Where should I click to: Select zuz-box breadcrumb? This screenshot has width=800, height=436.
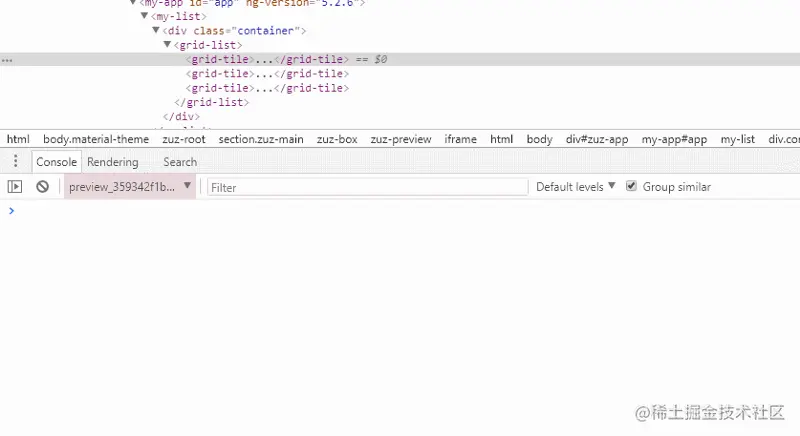coord(337,139)
